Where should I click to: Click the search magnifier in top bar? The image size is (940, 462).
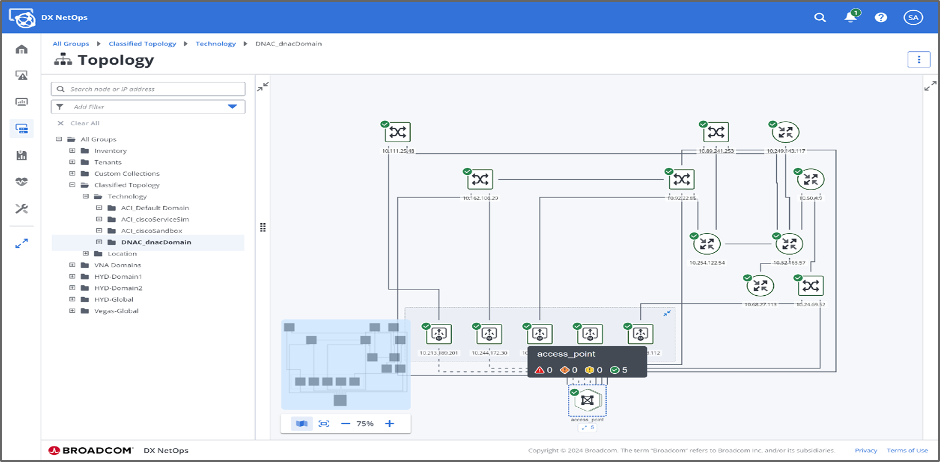coord(820,17)
